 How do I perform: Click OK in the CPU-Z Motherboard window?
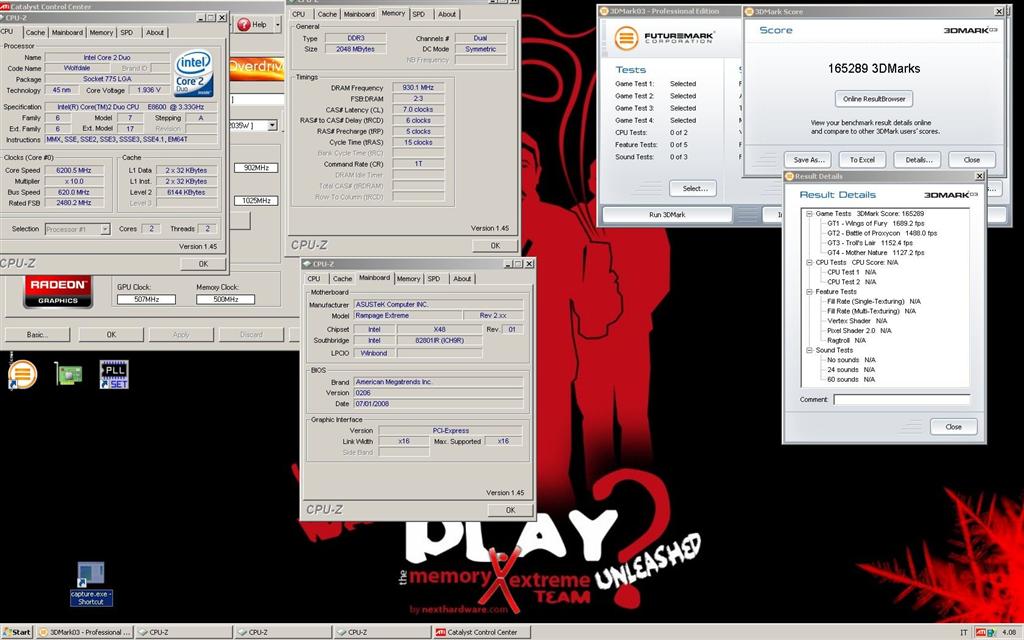click(x=510, y=511)
